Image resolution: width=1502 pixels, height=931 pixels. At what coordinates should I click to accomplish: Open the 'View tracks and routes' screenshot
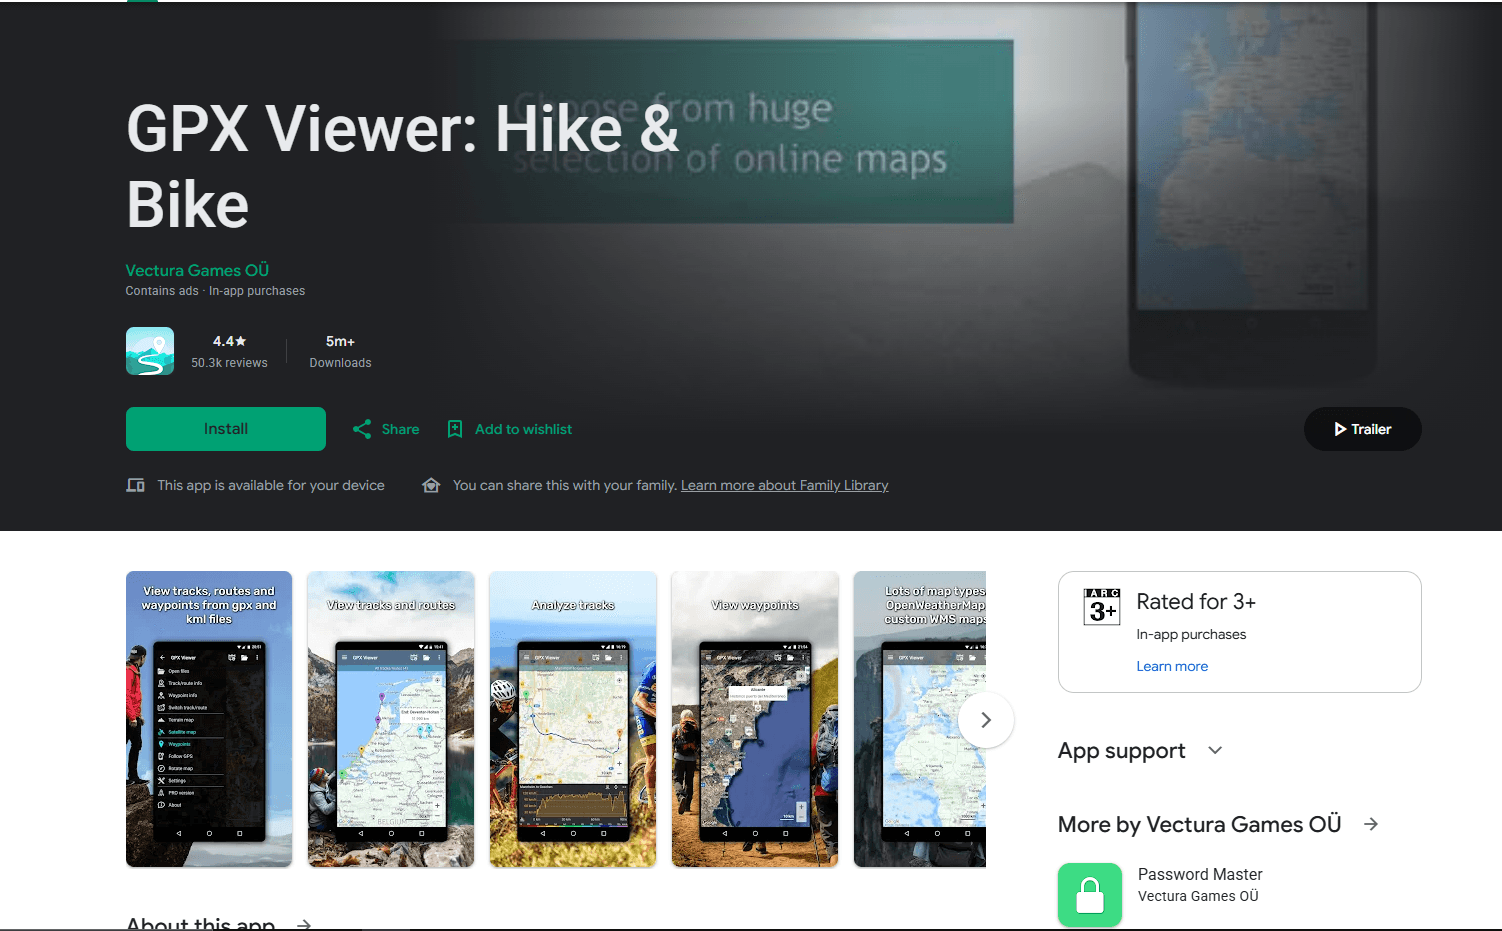pos(391,719)
